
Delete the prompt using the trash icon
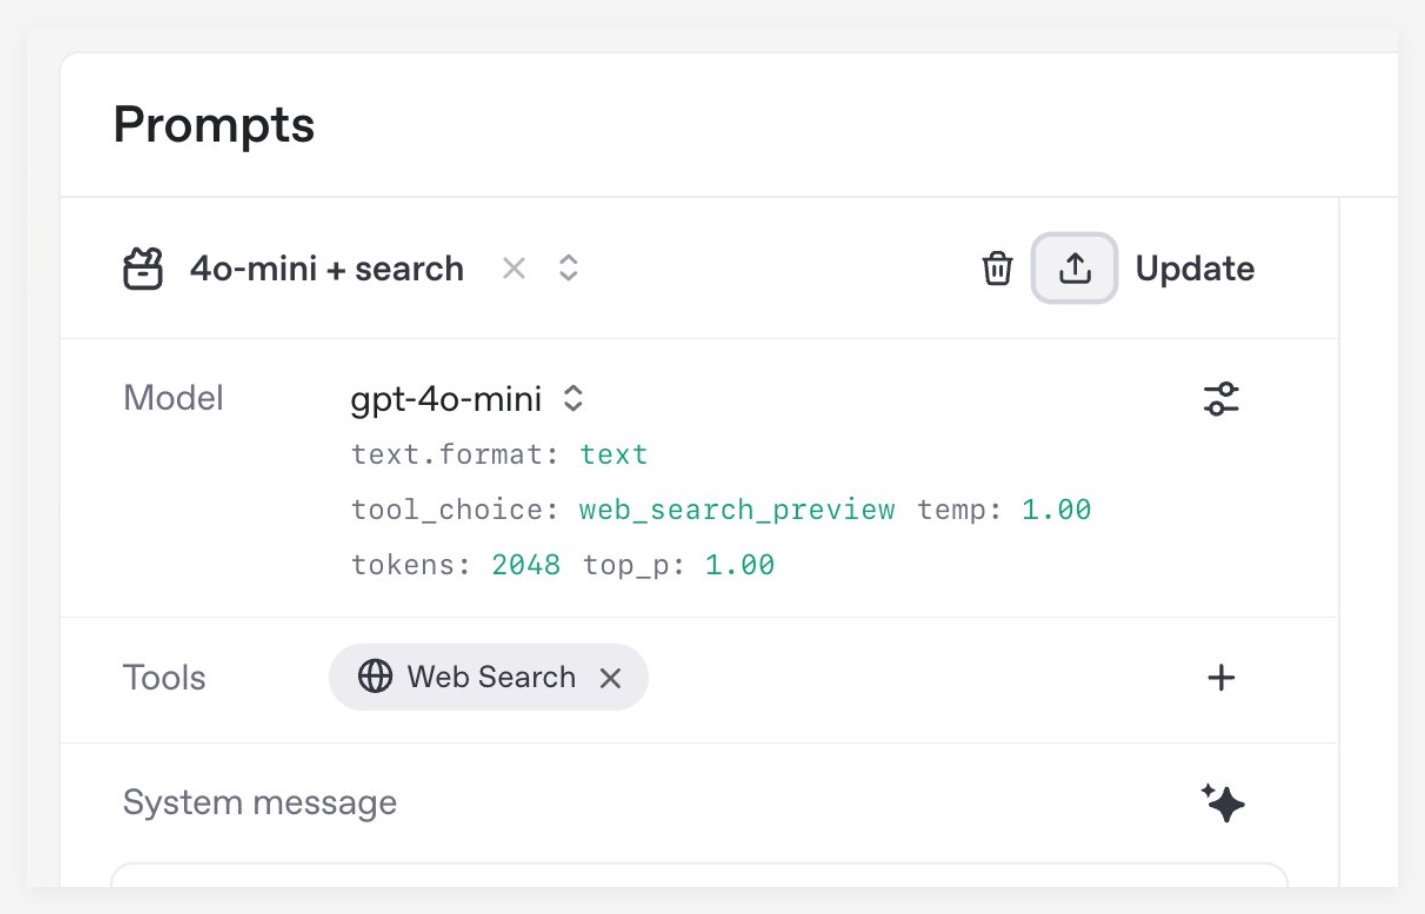[x=997, y=268]
